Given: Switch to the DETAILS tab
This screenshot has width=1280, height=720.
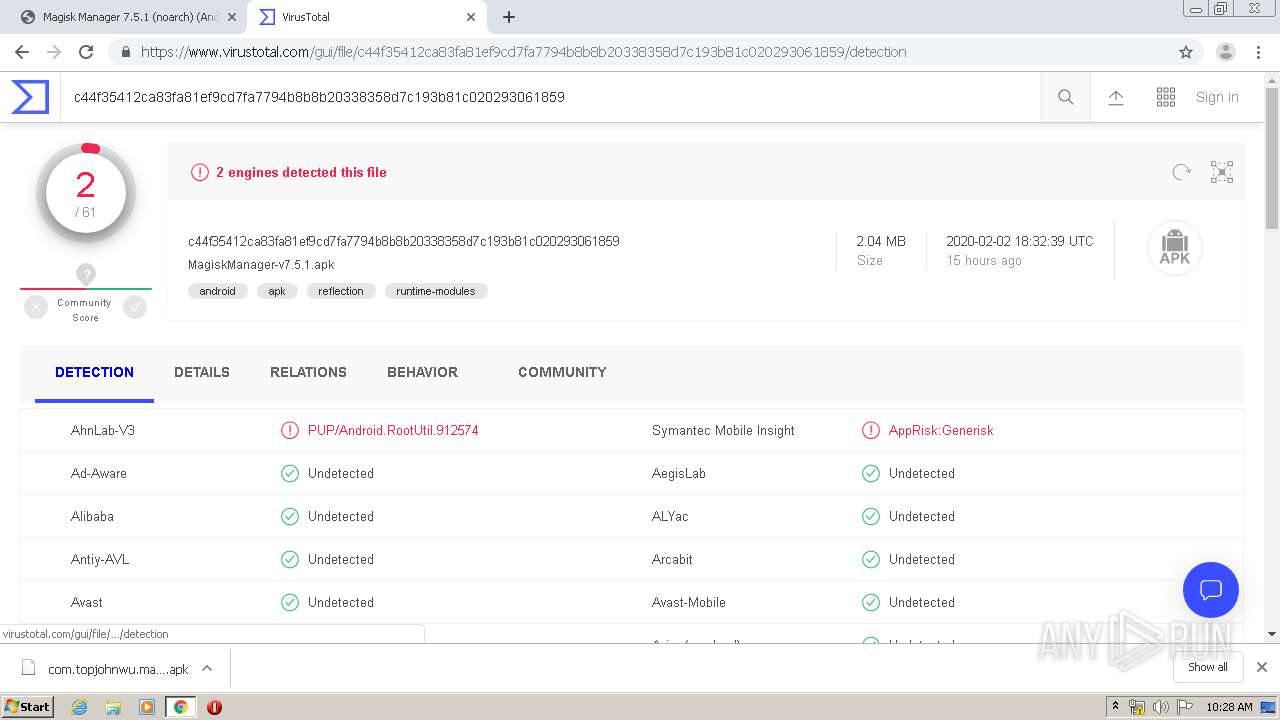Looking at the screenshot, I should click(202, 372).
